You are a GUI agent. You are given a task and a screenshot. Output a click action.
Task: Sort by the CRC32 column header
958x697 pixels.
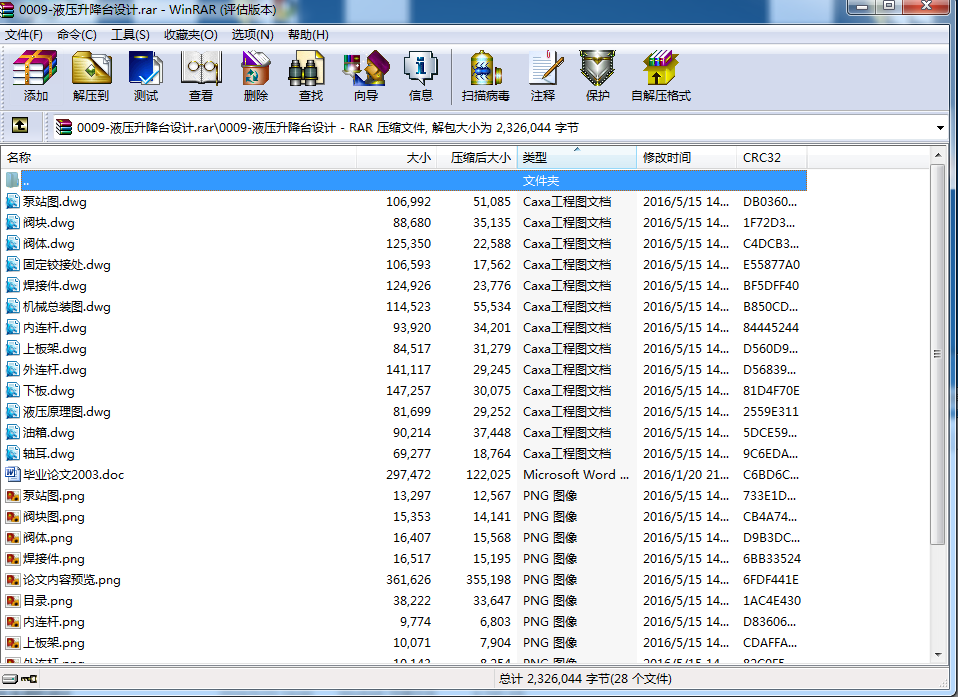click(x=772, y=158)
